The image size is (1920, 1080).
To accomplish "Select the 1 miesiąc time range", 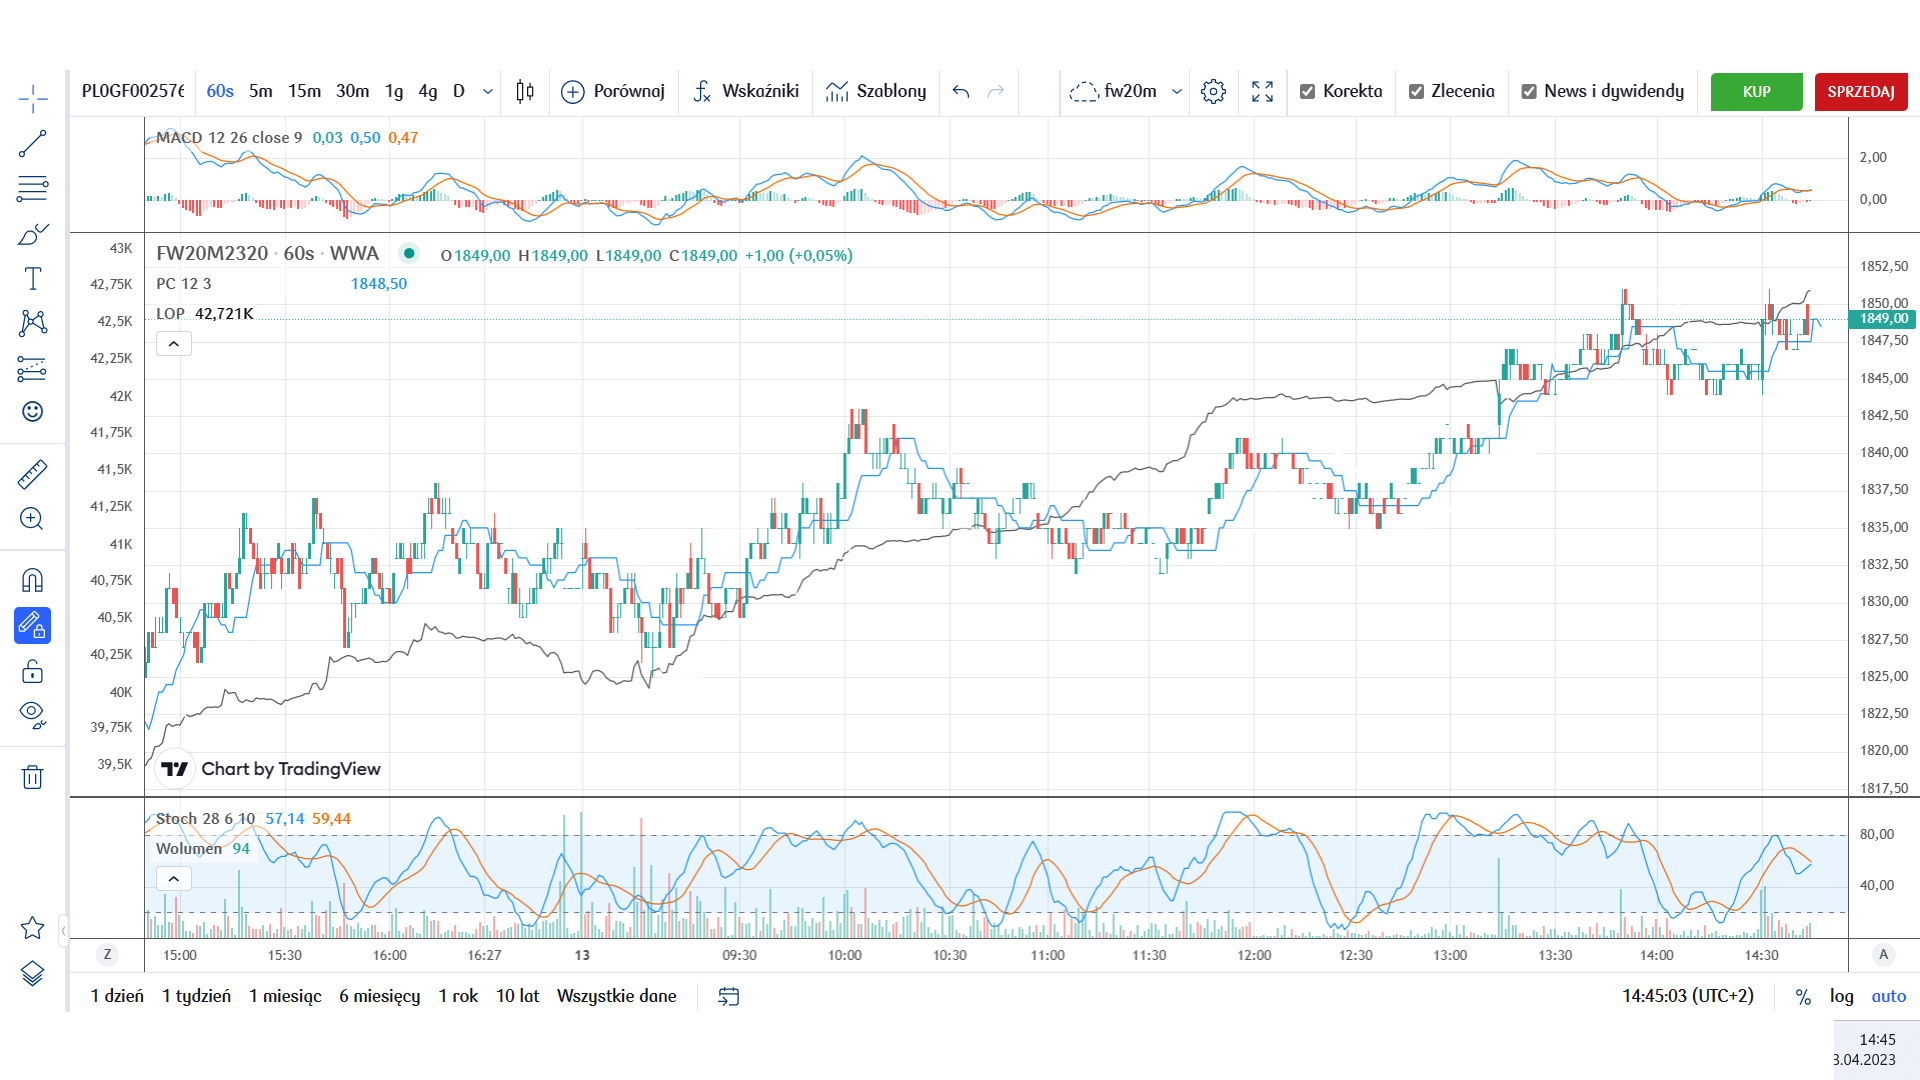I will pyautogui.click(x=285, y=996).
